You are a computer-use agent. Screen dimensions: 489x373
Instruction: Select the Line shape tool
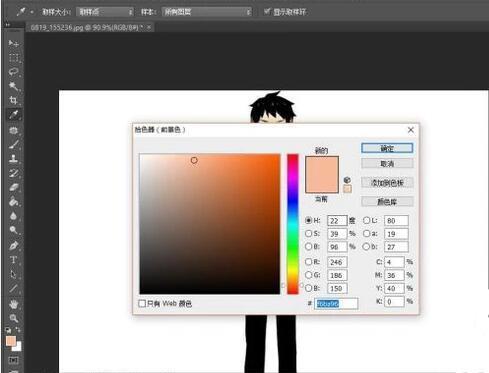point(13,288)
